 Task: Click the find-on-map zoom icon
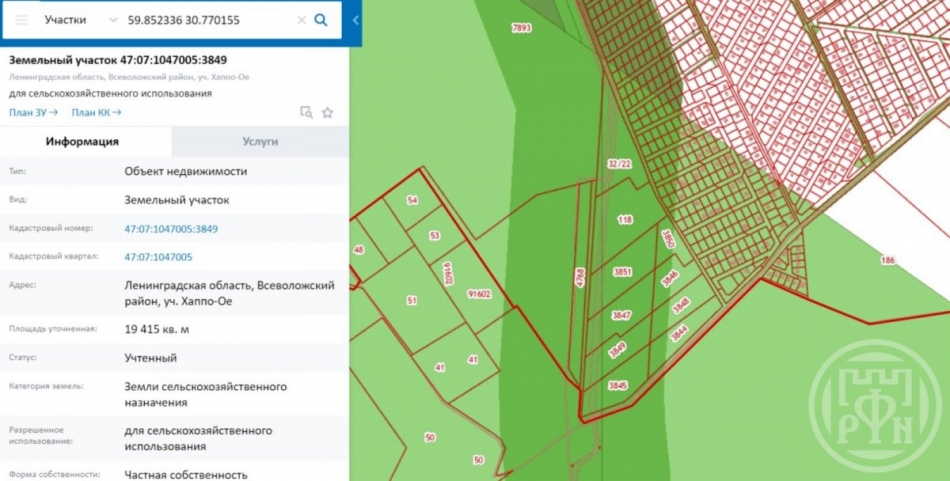[306, 113]
